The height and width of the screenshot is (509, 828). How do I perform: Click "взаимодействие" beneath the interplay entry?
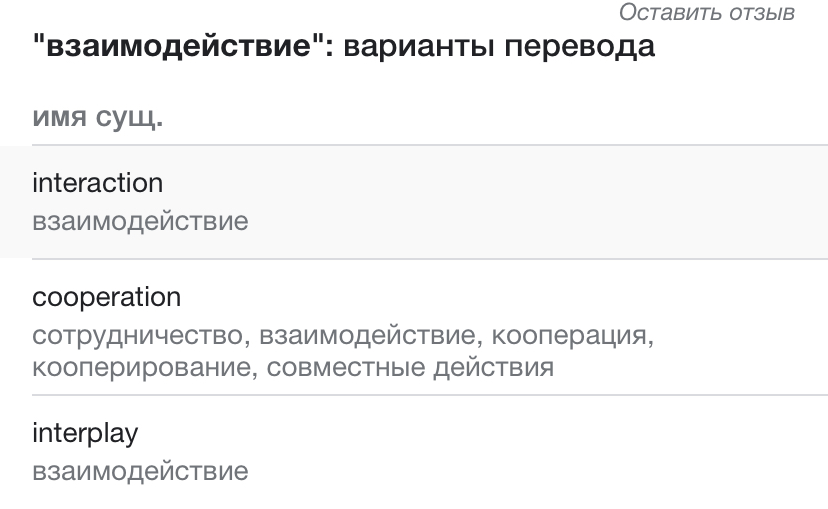[x=140, y=471]
